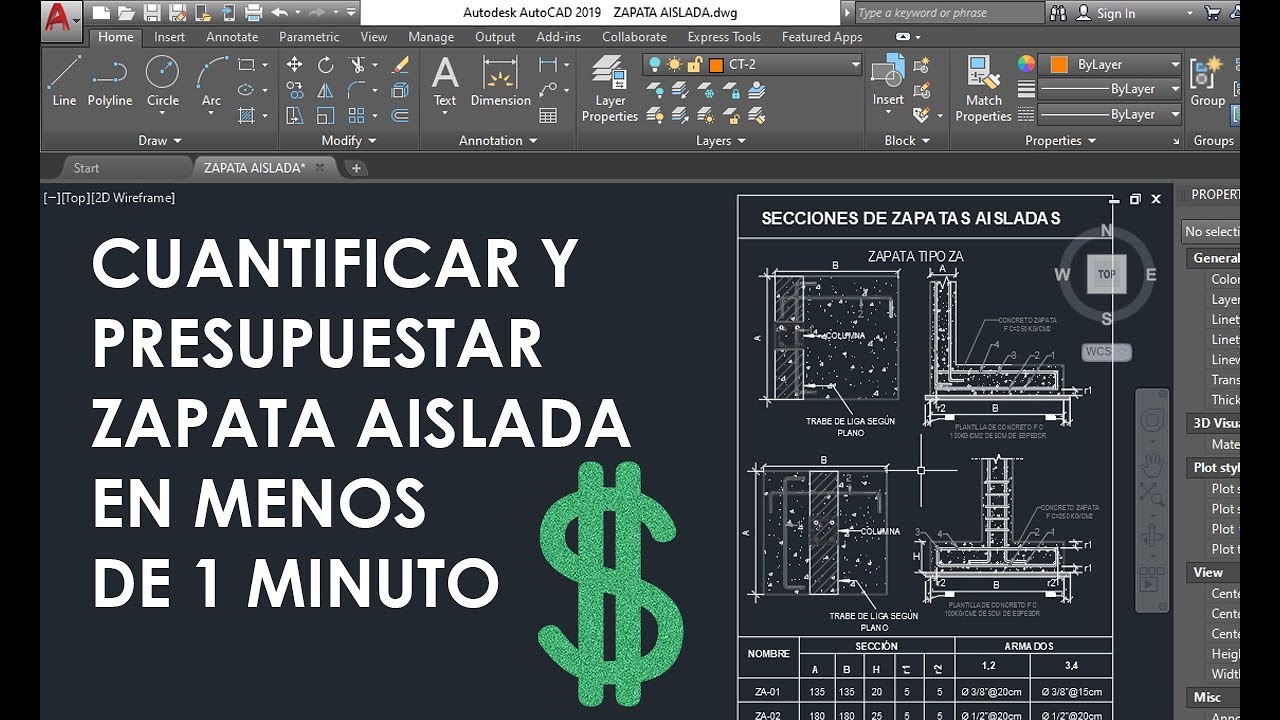Viewport: 1280px width, 720px height.
Task: Expand the Layers panel
Action: [720, 141]
